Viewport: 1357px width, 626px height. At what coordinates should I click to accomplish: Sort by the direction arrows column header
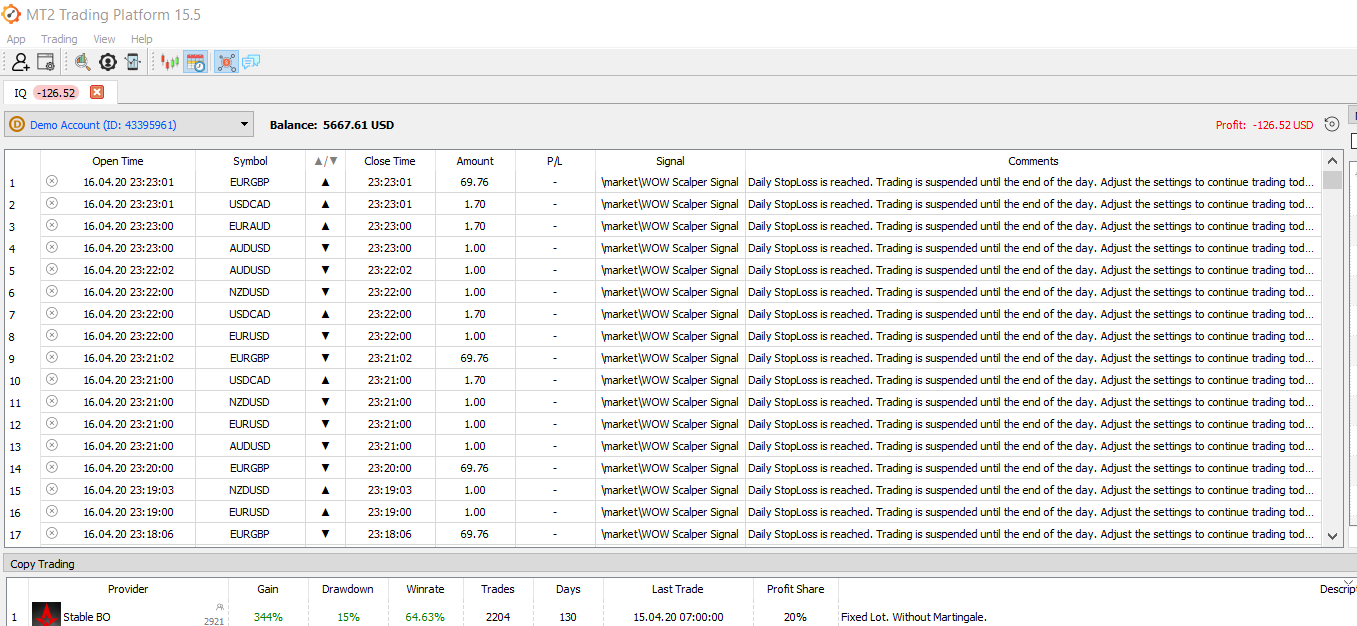pos(326,161)
